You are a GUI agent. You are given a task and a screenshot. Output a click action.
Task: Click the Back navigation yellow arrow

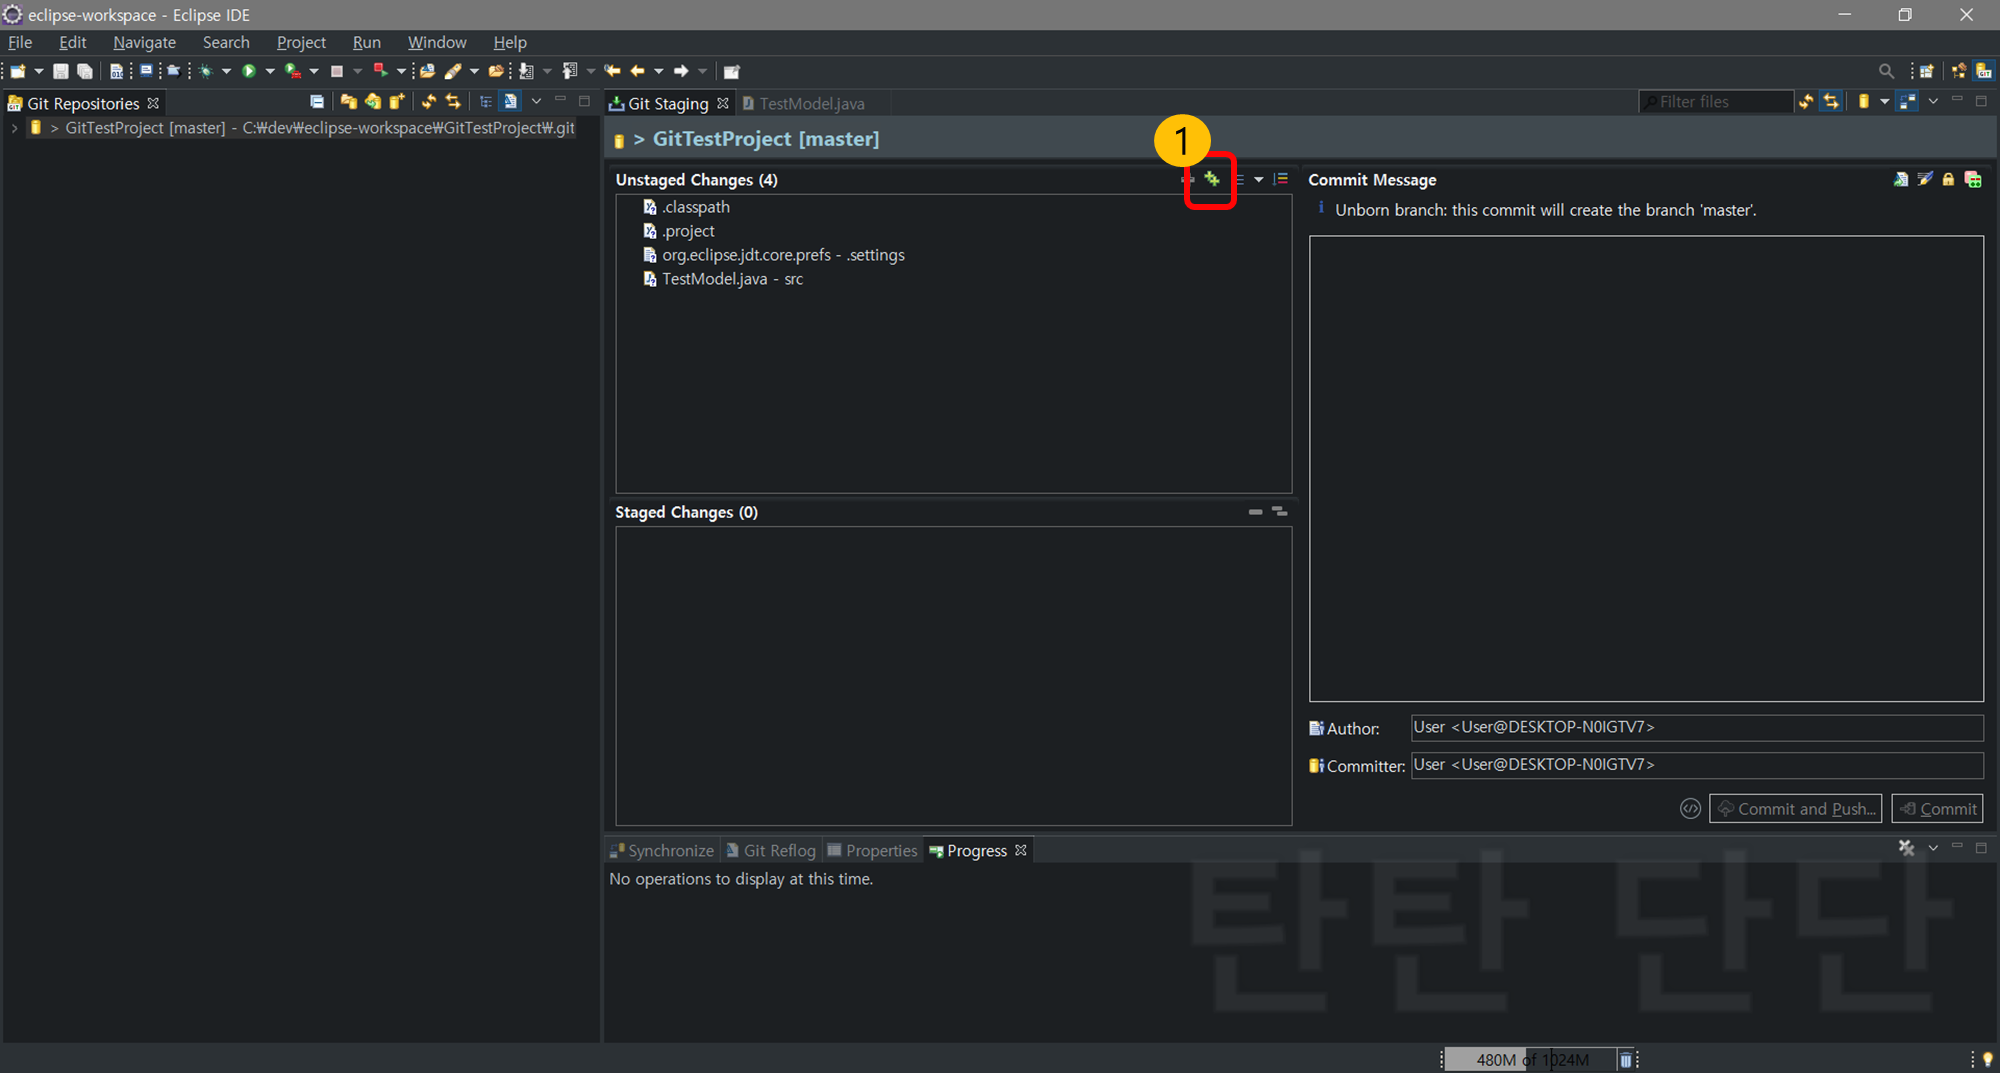637,71
